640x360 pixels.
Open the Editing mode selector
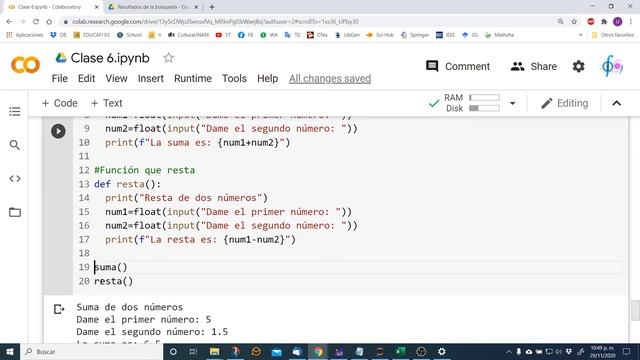coord(564,103)
